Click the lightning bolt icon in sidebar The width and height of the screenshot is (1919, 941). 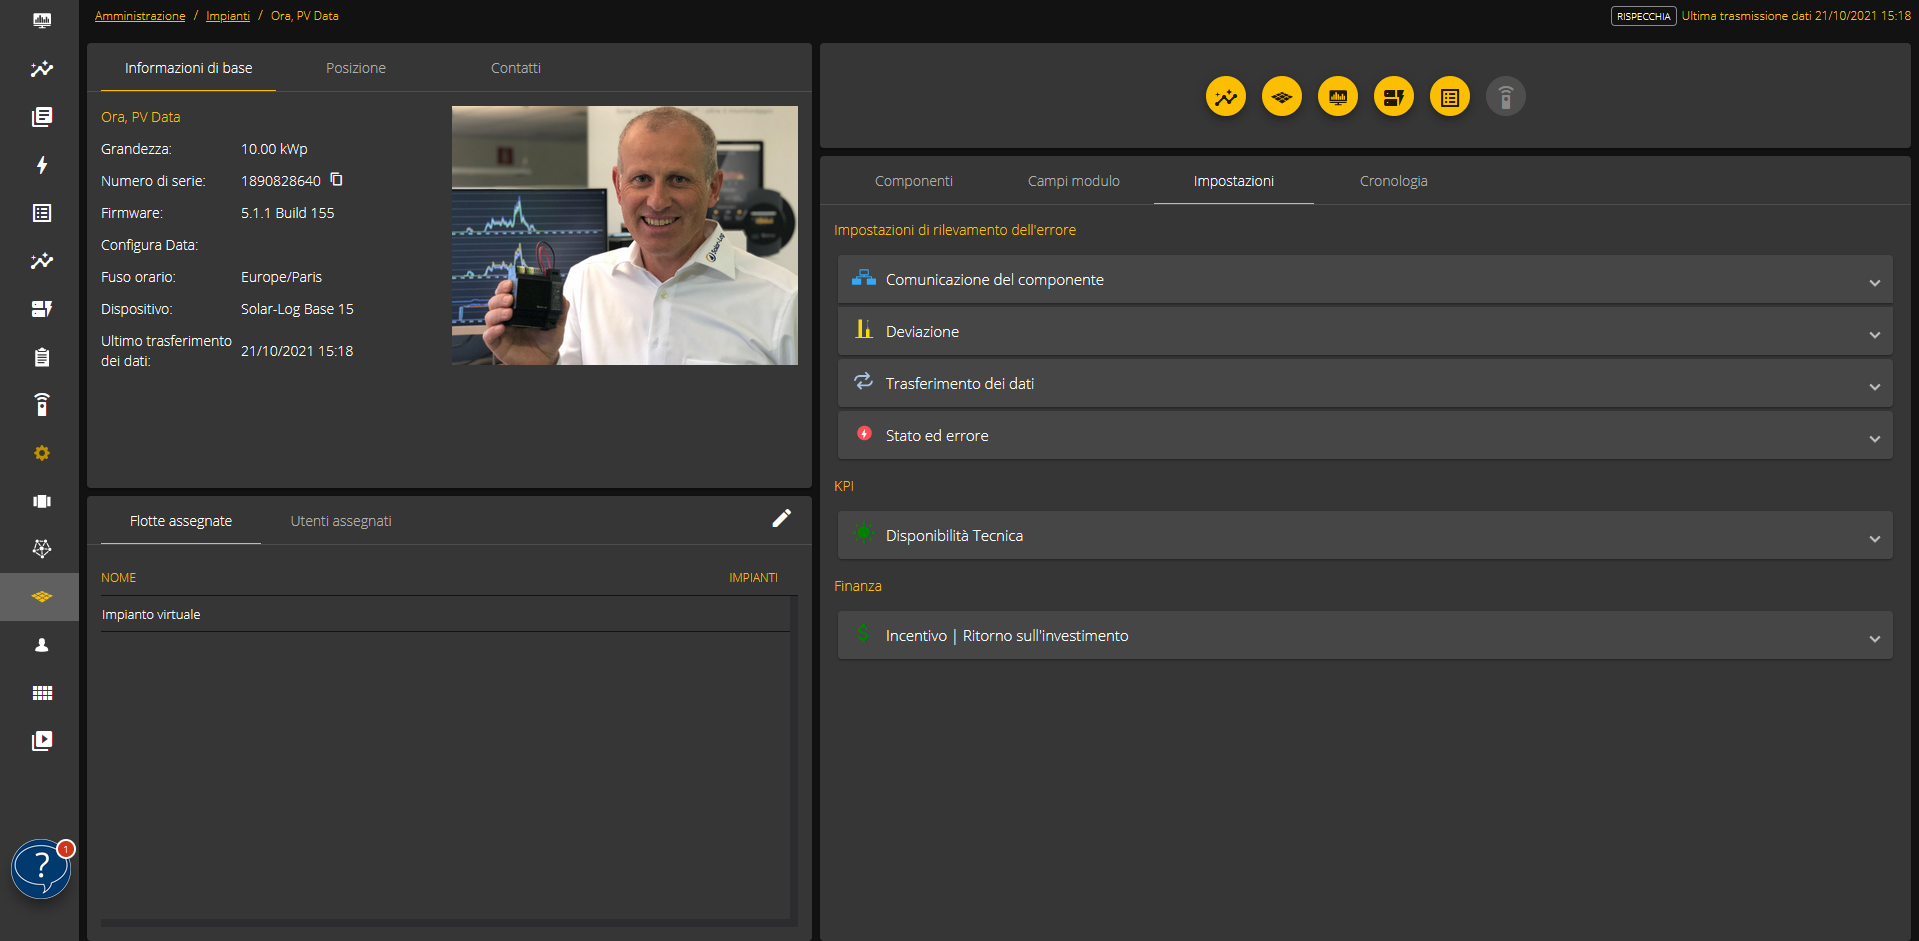(42, 165)
